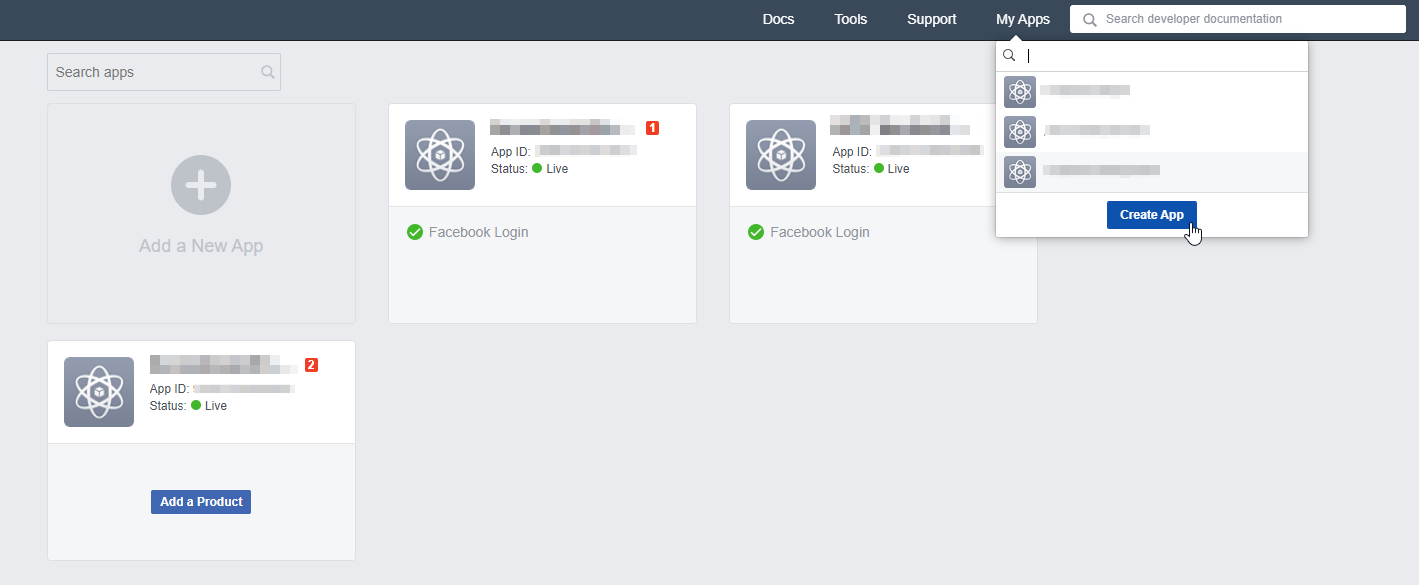This screenshot has width=1419, height=585.
Task: Click green check beside Facebook Login on badge-1 card
Action: [x=415, y=232]
